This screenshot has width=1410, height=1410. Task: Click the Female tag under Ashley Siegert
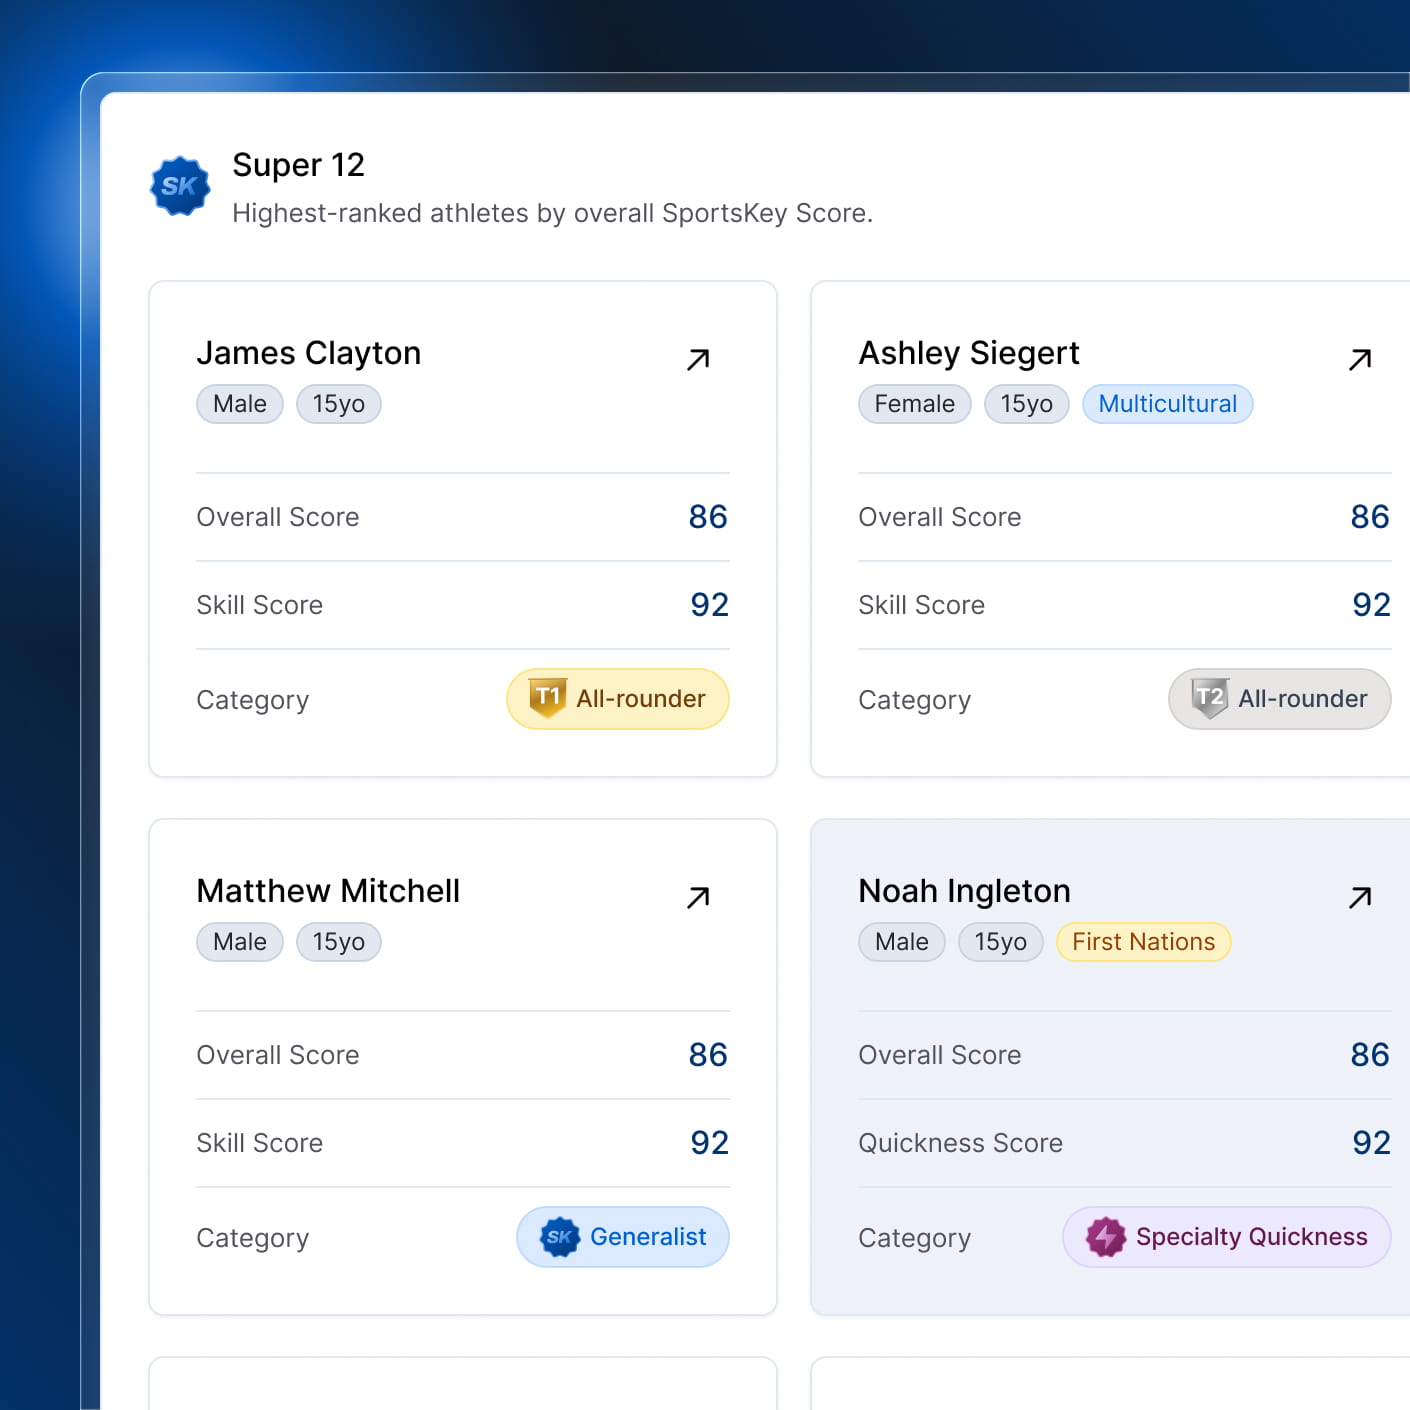point(915,404)
